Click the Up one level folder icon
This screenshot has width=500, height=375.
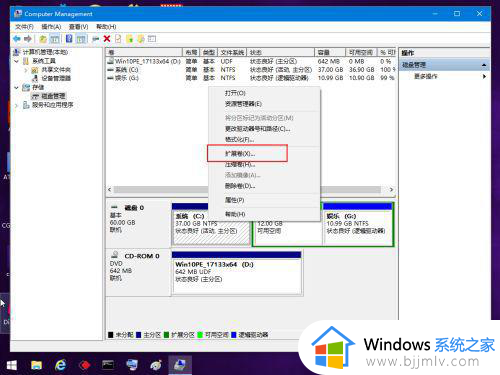pyautogui.click(x=43, y=39)
